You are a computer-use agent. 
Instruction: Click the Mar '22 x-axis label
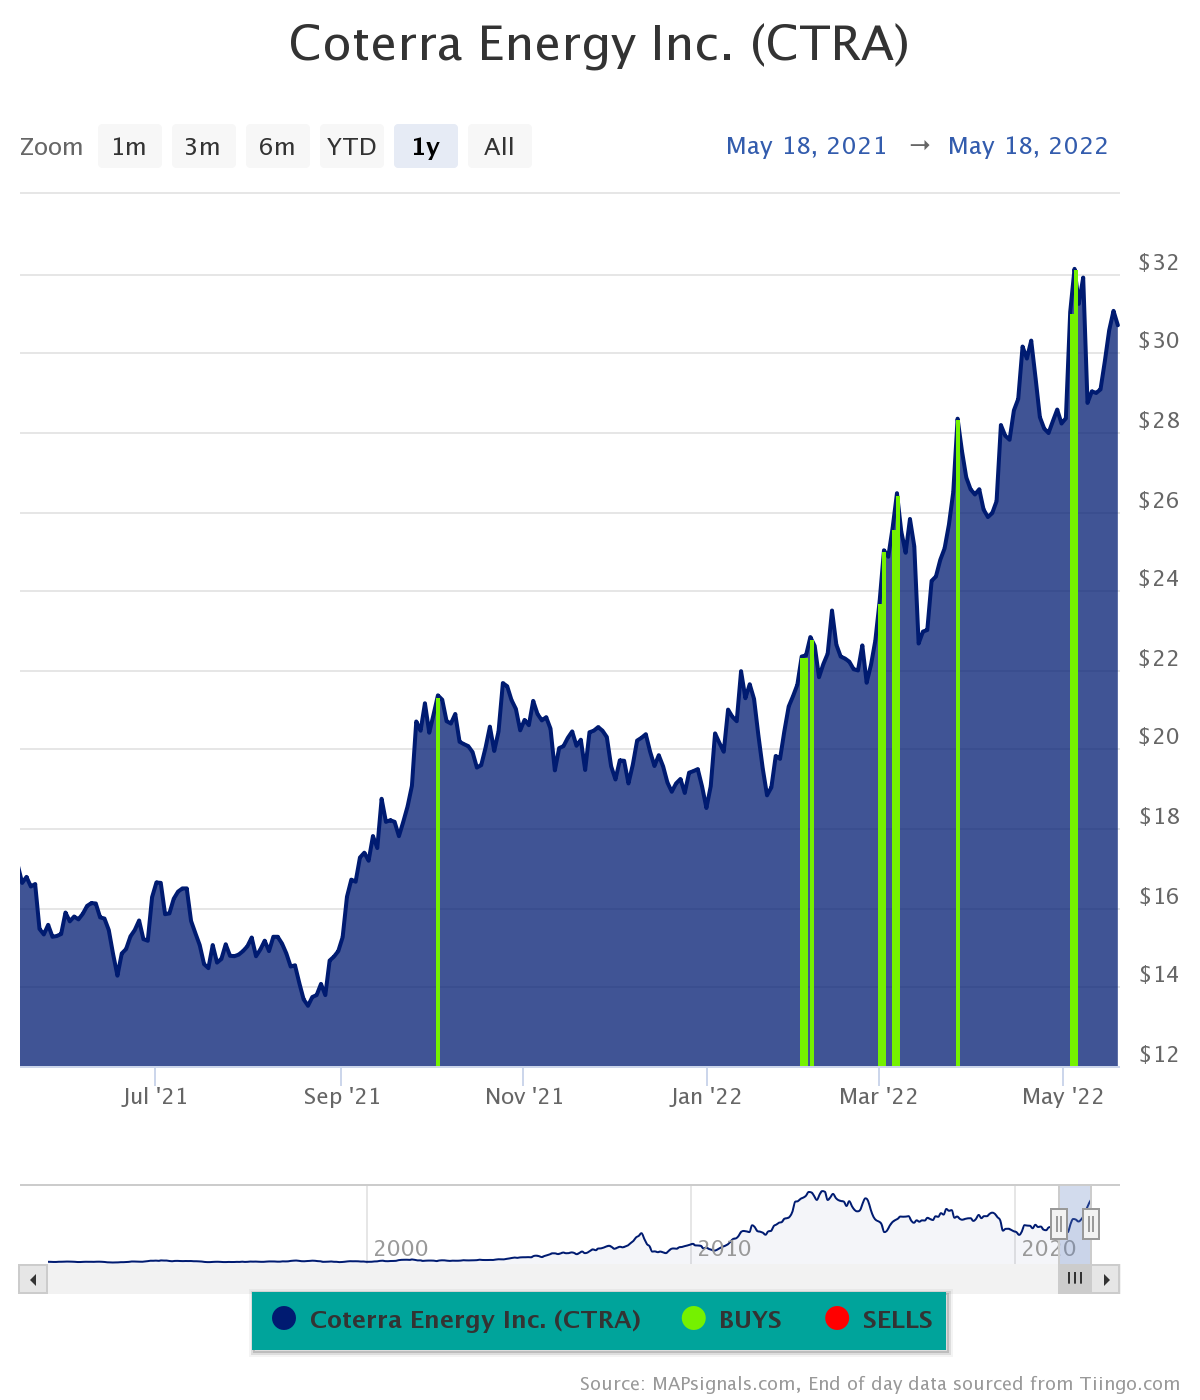point(878,1097)
